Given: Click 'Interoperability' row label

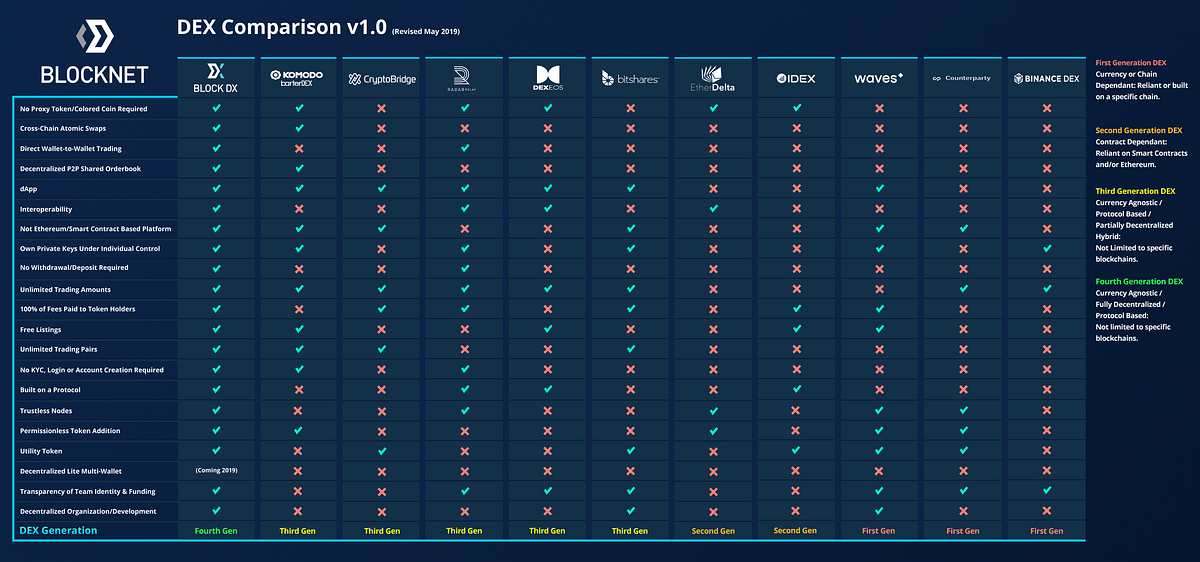Looking at the screenshot, I should (x=45, y=209).
